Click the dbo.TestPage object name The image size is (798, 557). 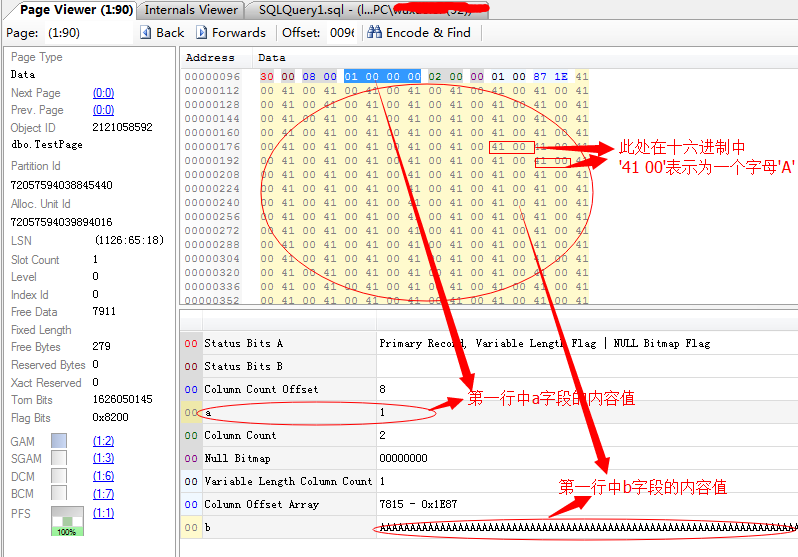pos(47,145)
